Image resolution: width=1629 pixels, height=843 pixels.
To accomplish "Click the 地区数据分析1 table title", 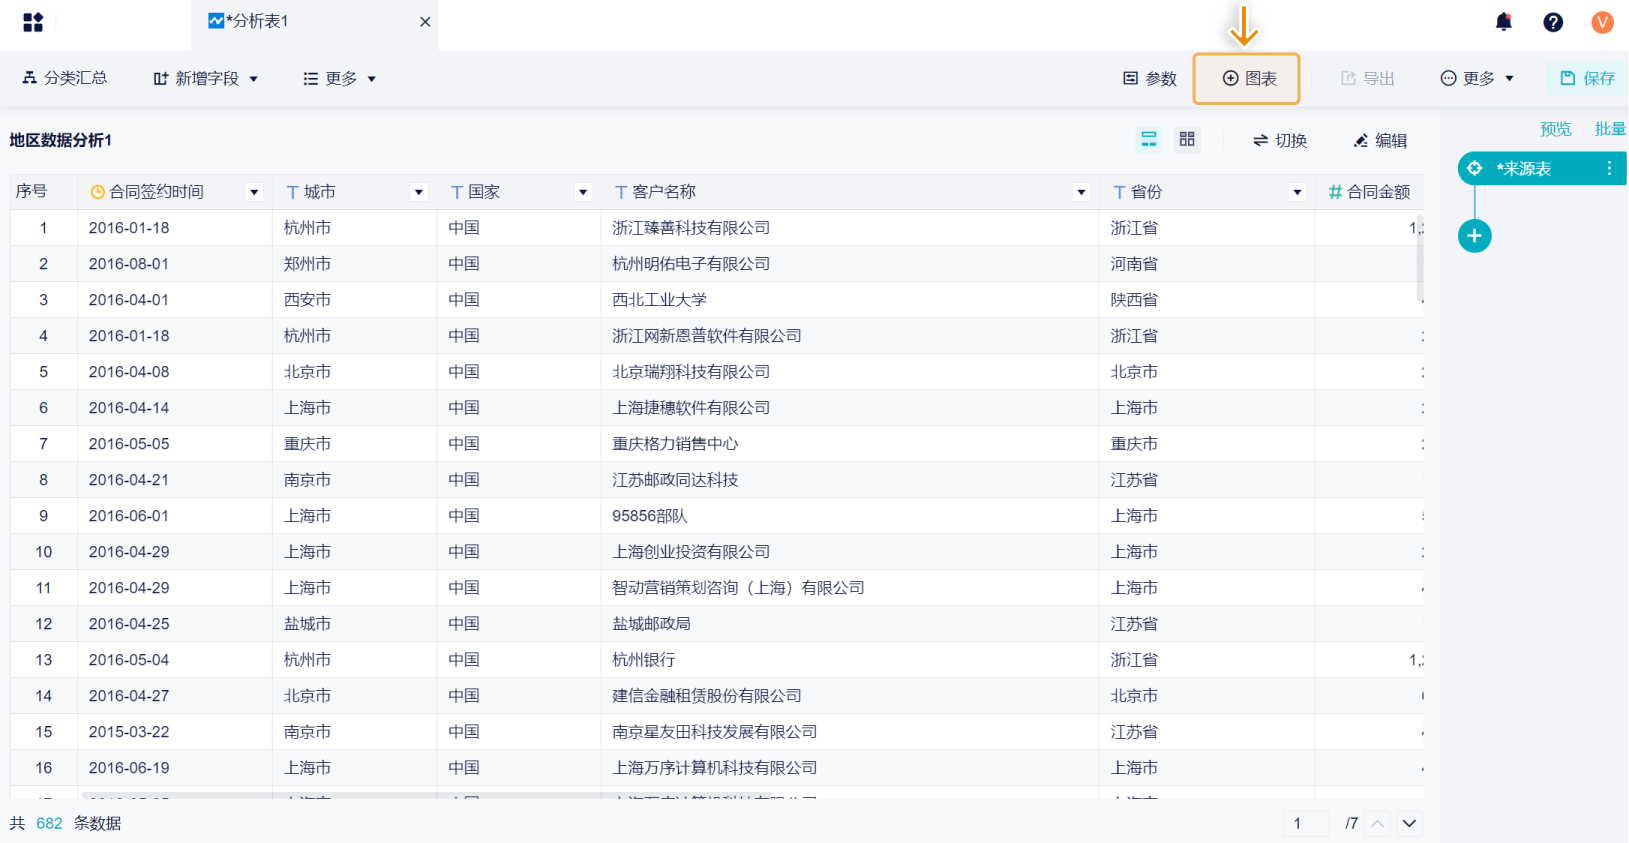I will [61, 140].
